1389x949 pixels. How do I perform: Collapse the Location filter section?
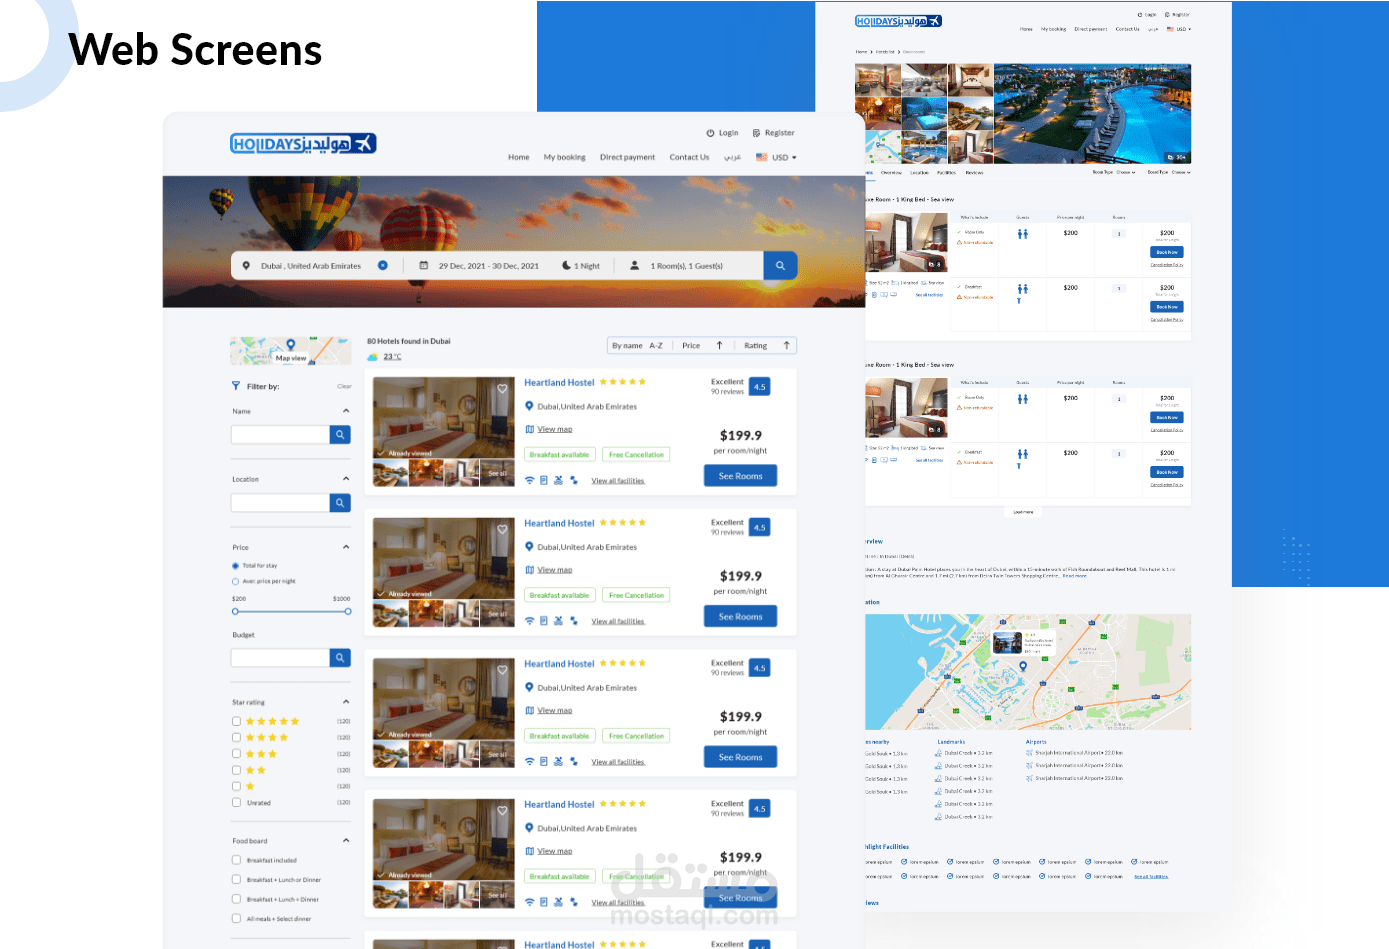[x=346, y=479]
